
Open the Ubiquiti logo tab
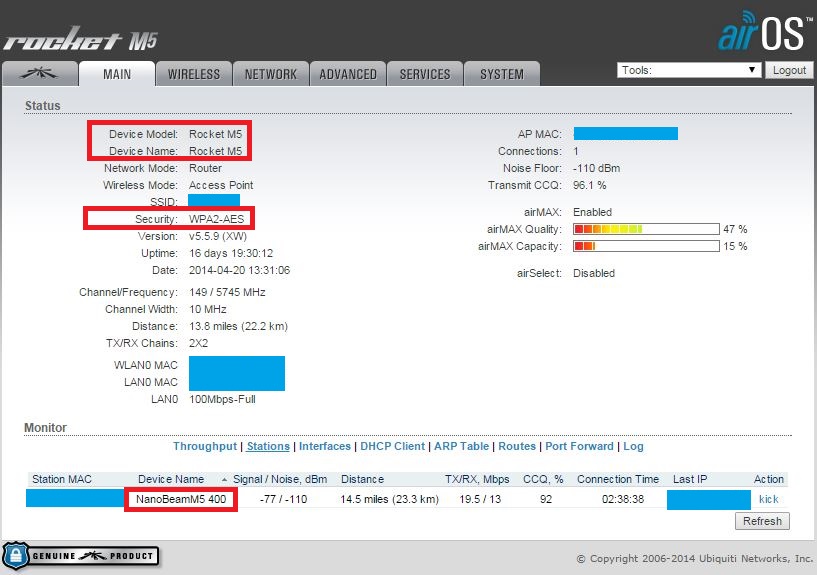click(40, 74)
